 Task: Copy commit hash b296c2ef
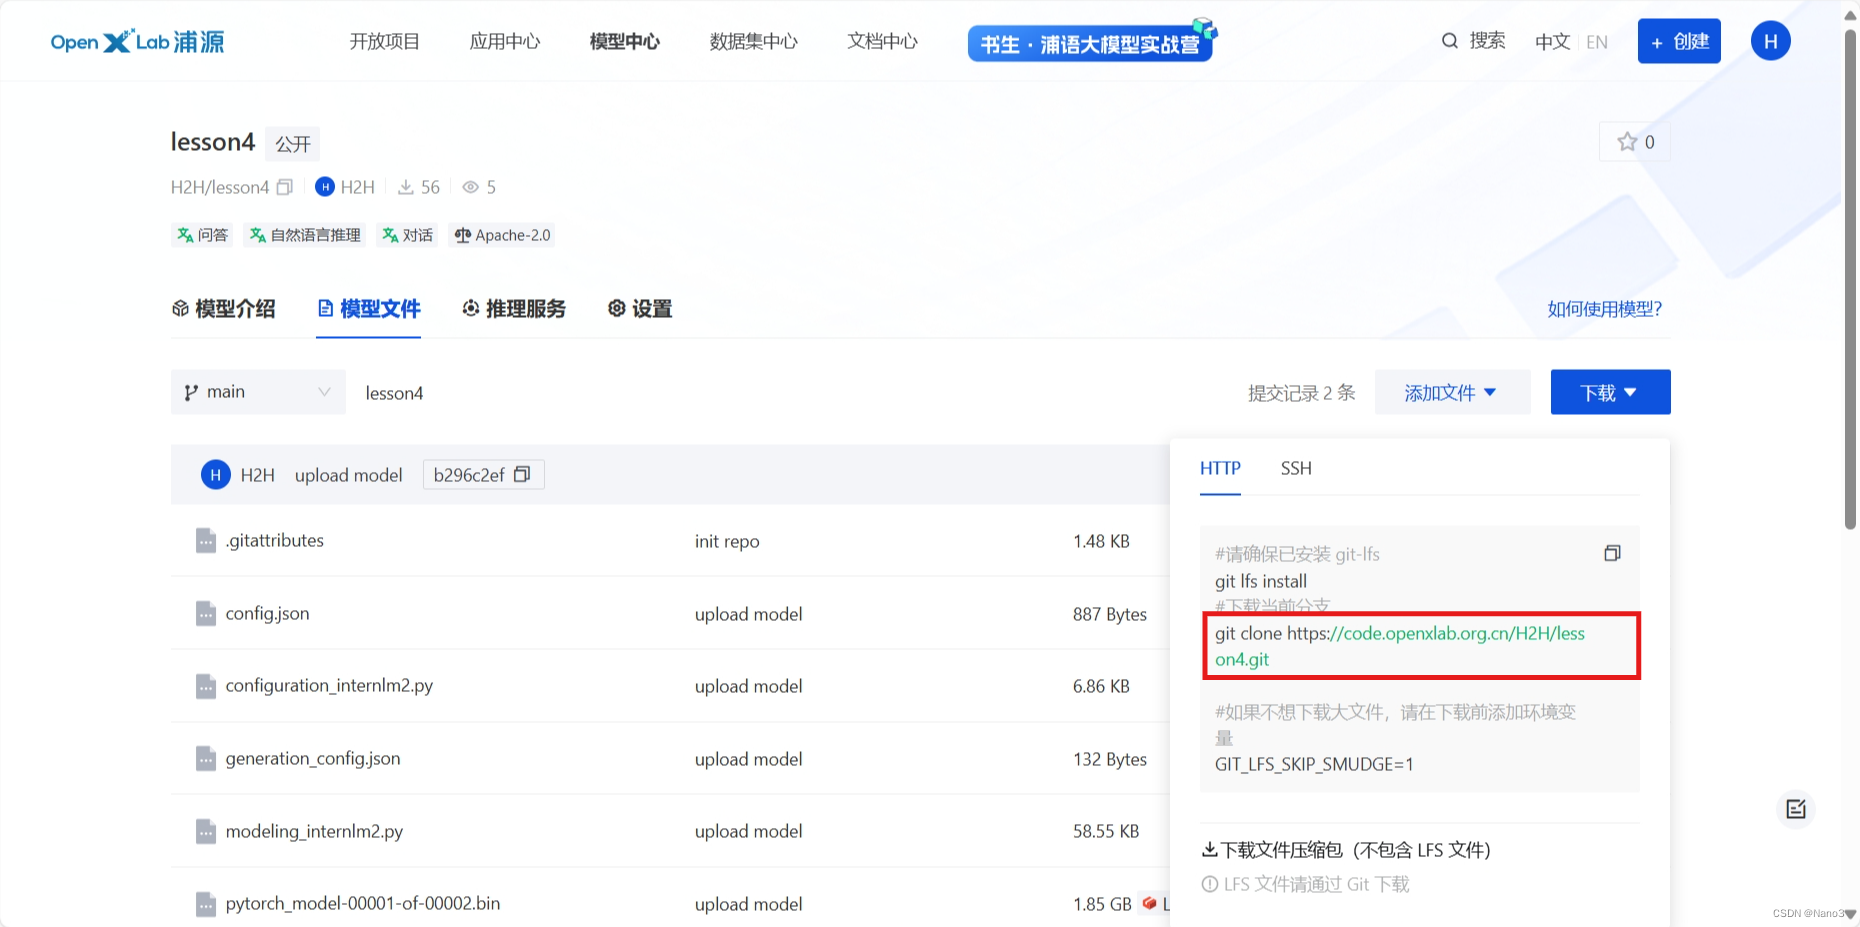522,474
